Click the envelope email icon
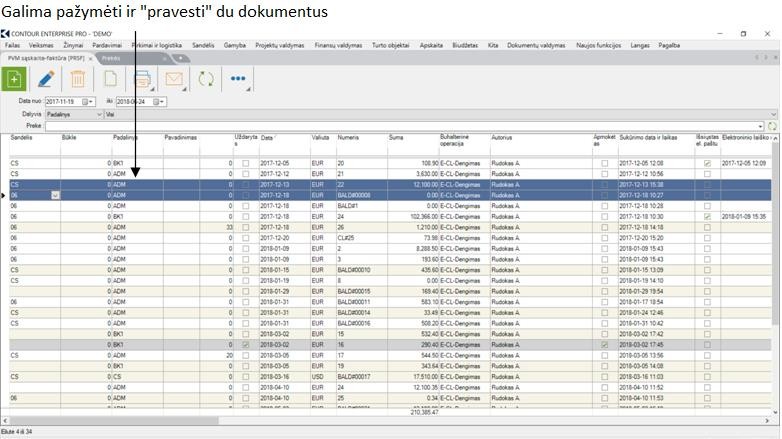Screen dimensions: 782x439 (x=174, y=79)
